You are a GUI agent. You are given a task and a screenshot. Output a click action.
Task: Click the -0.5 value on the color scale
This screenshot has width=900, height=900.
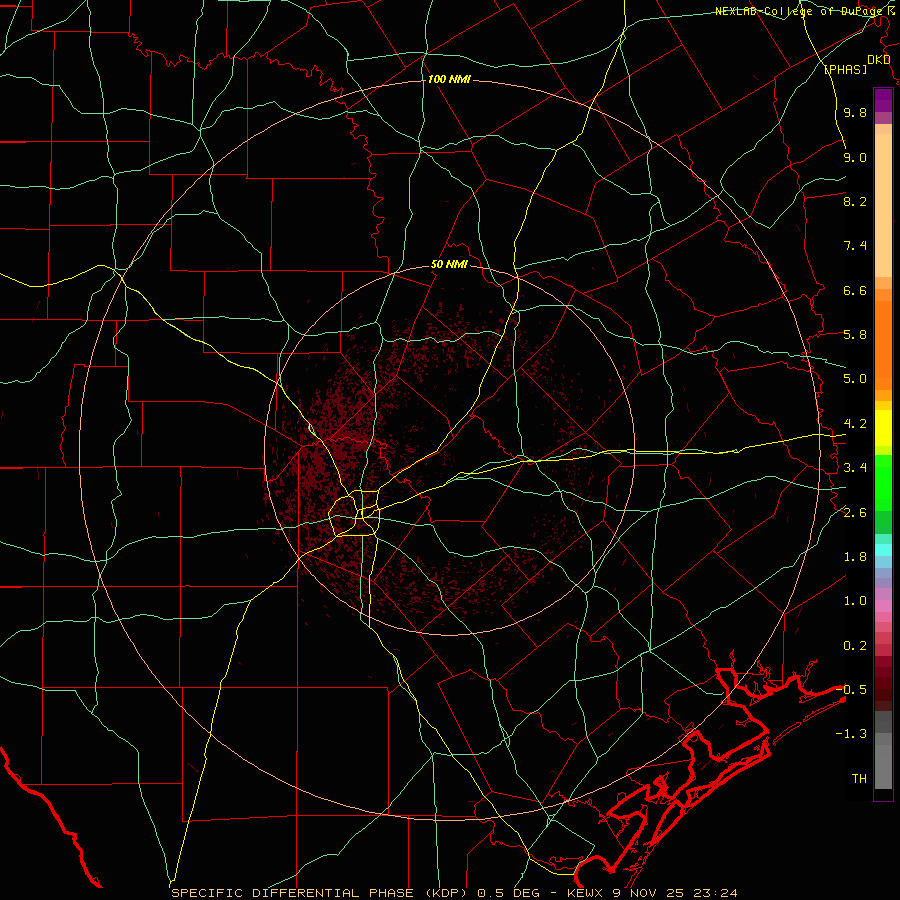(851, 690)
